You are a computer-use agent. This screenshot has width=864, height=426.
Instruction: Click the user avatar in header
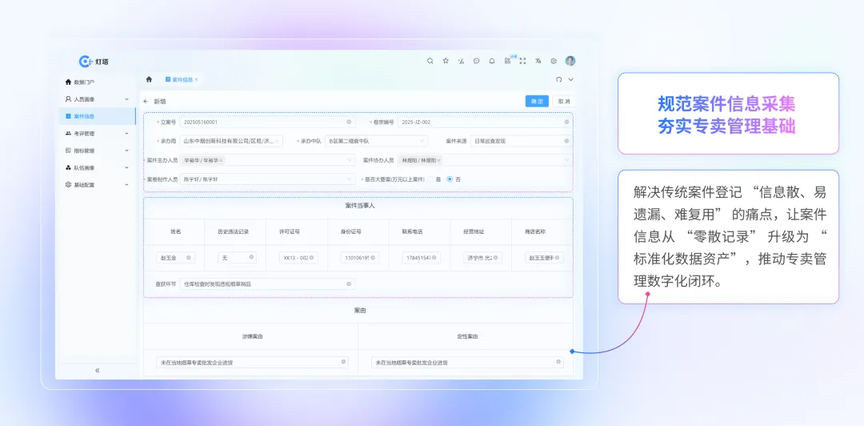[x=570, y=61]
